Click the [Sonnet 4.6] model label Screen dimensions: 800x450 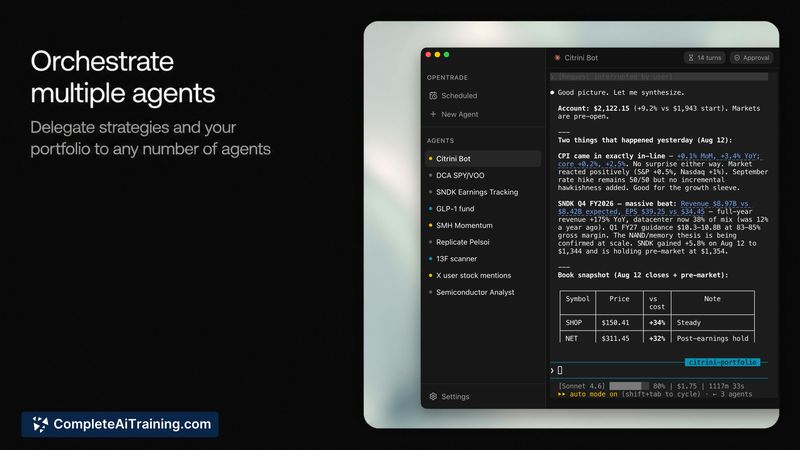pos(582,386)
